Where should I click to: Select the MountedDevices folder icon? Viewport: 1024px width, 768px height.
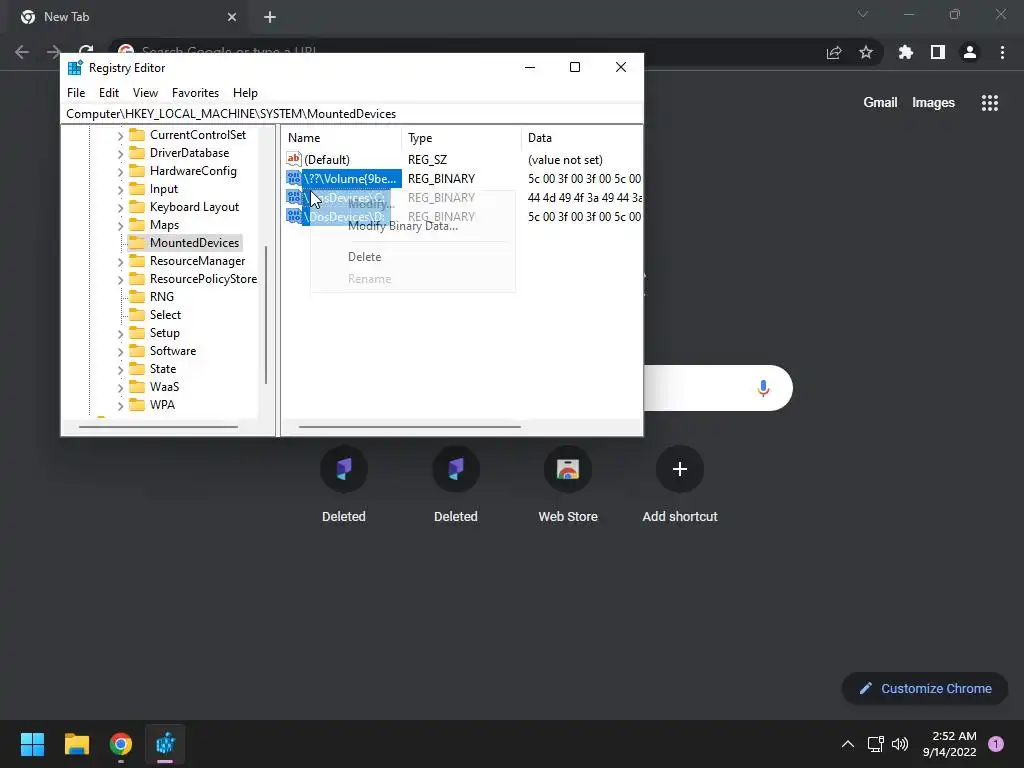137,242
